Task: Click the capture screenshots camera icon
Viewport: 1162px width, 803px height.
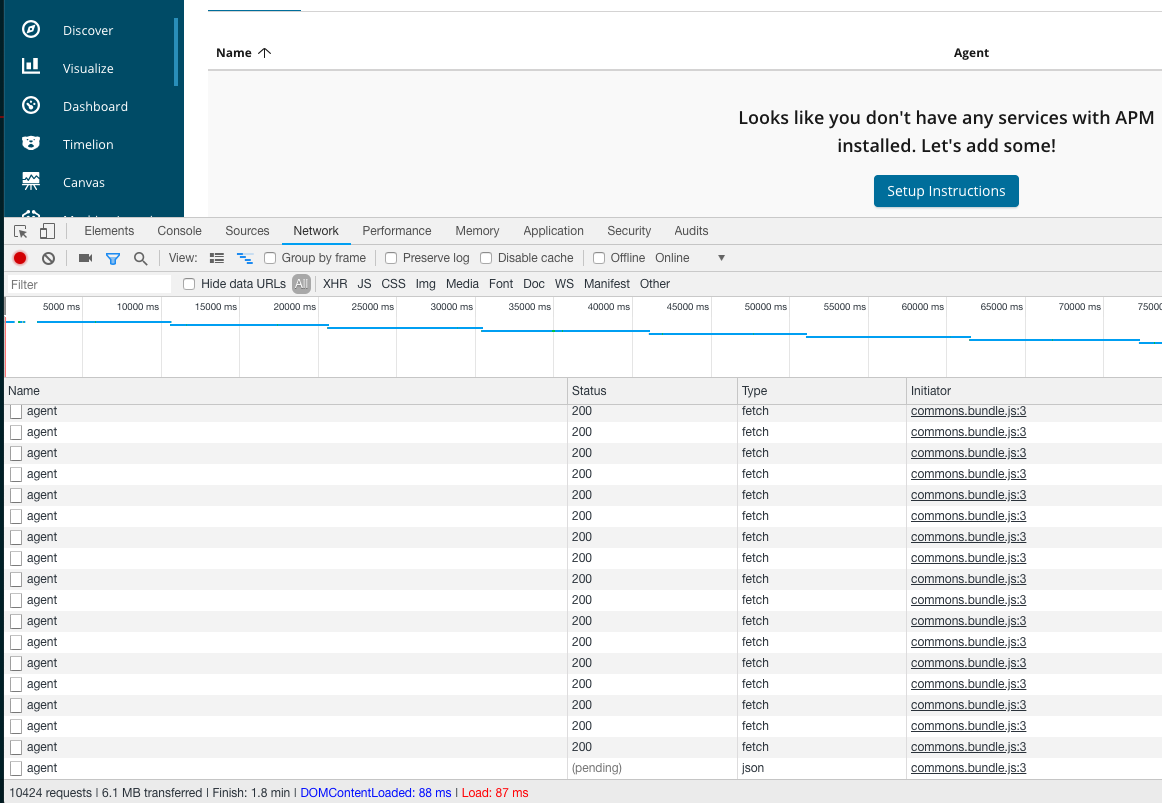Action: (85, 258)
